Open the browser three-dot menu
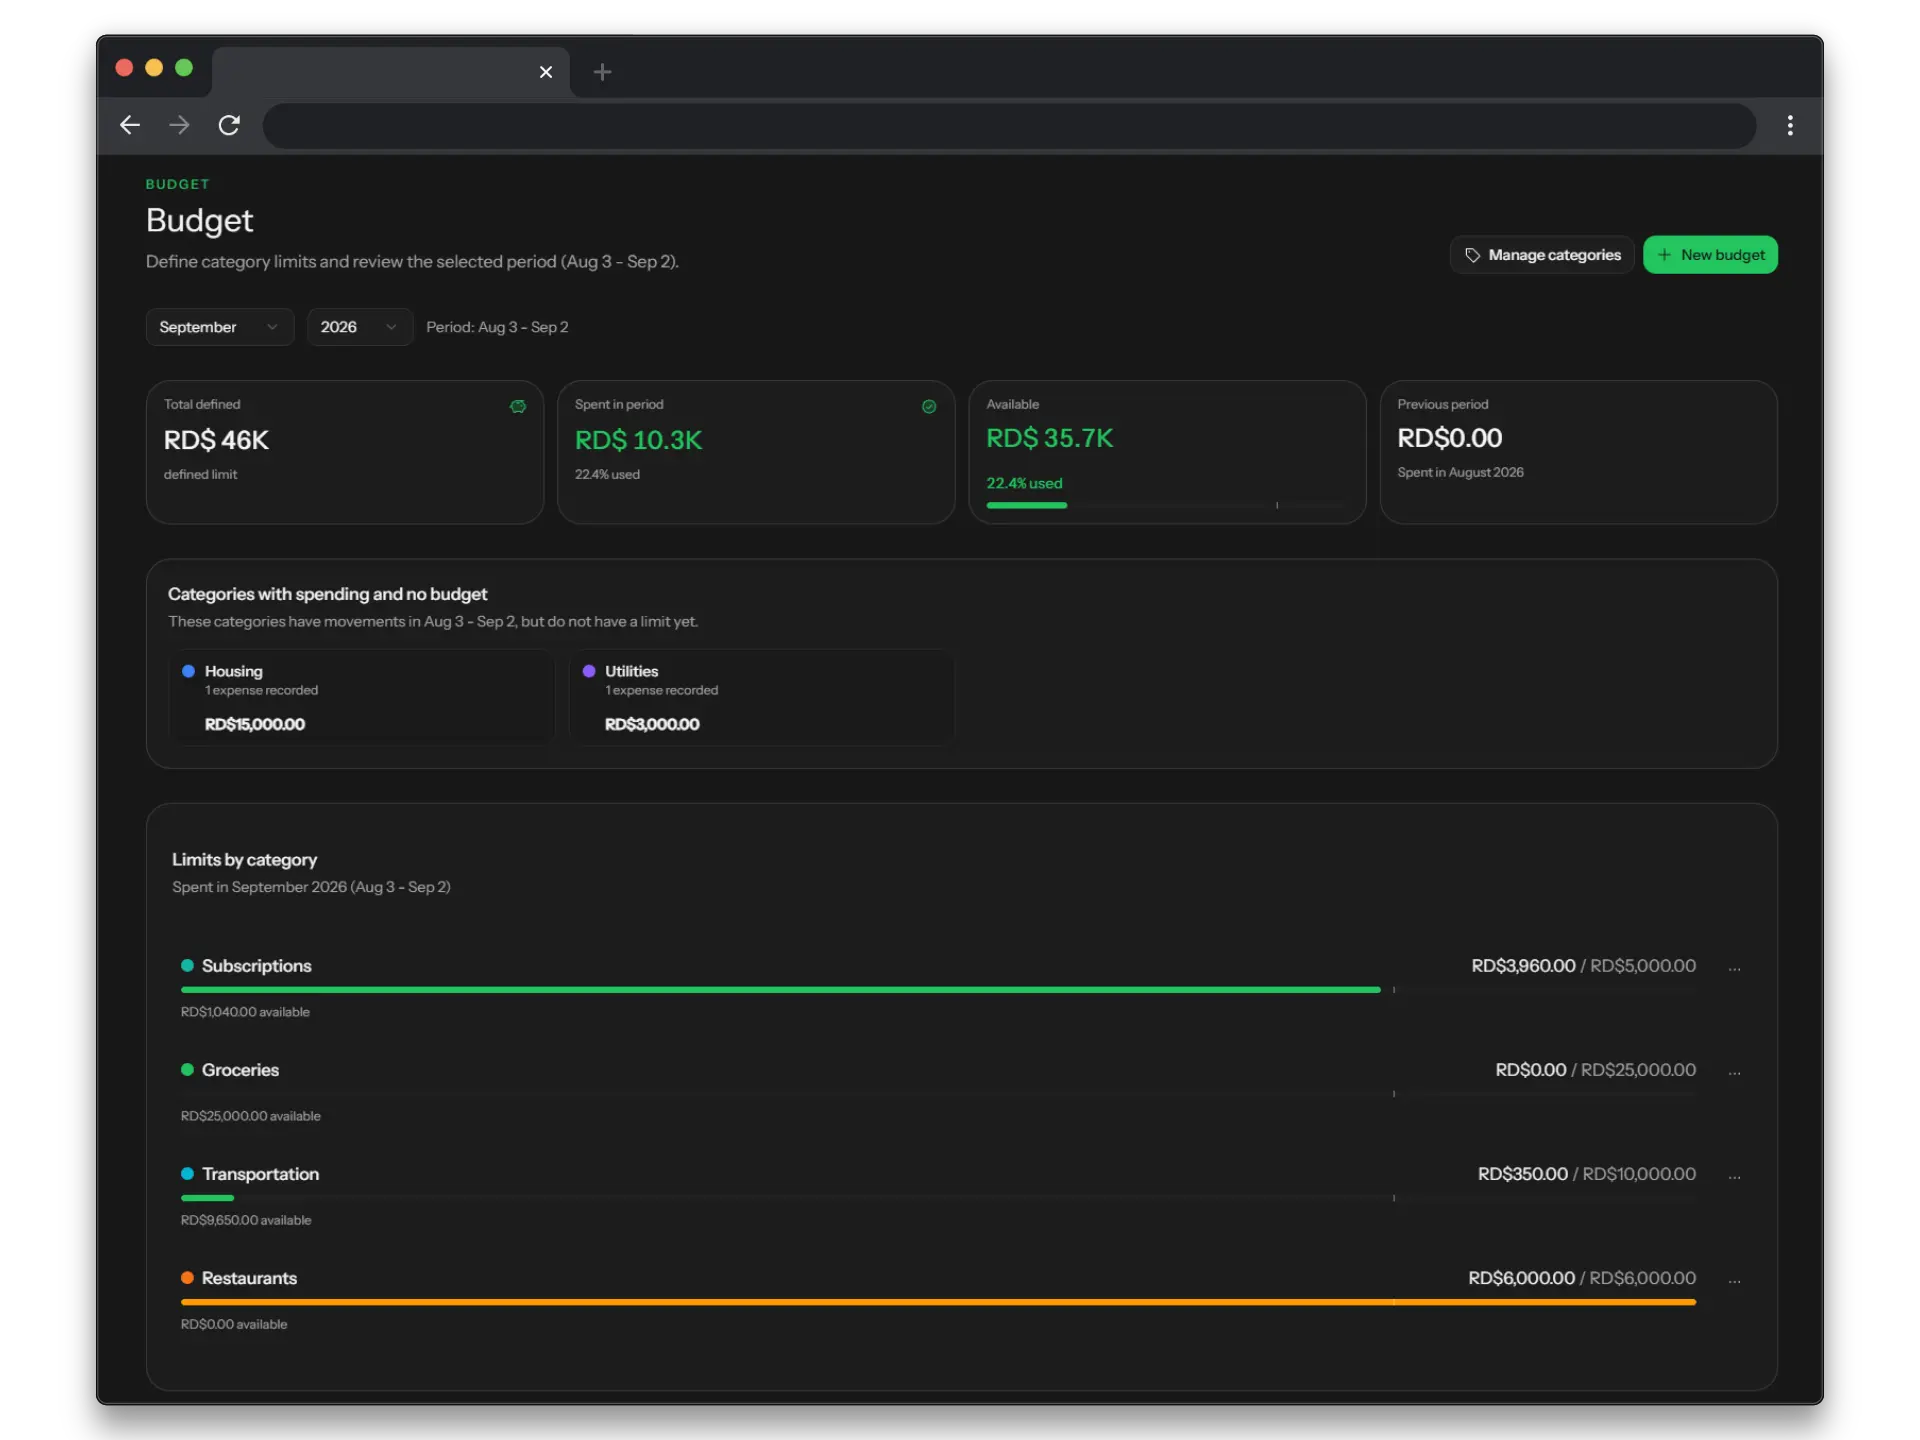This screenshot has width=1920, height=1440. [1790, 125]
